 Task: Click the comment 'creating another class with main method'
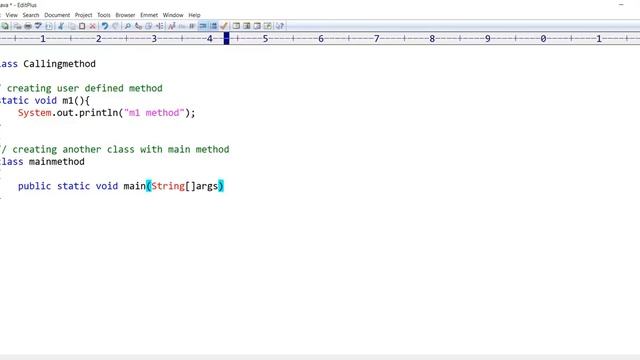click(x=121, y=149)
